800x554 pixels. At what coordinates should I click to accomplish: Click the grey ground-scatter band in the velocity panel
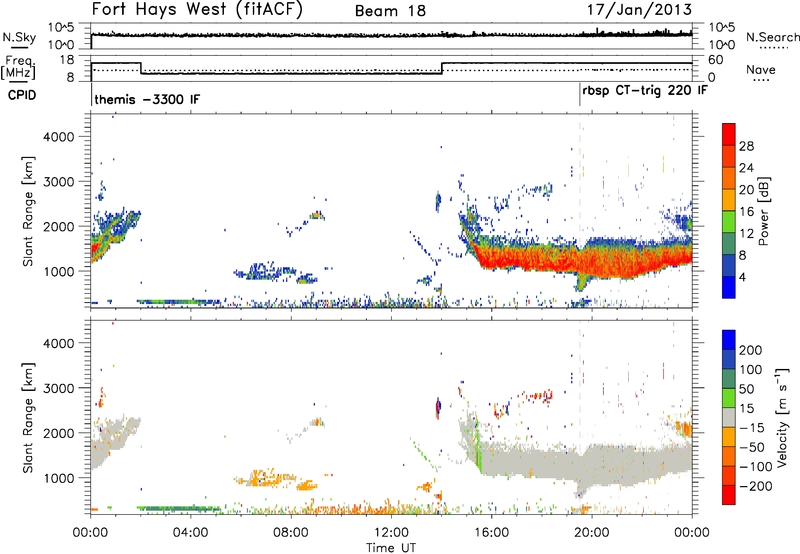pyautogui.click(x=587, y=464)
